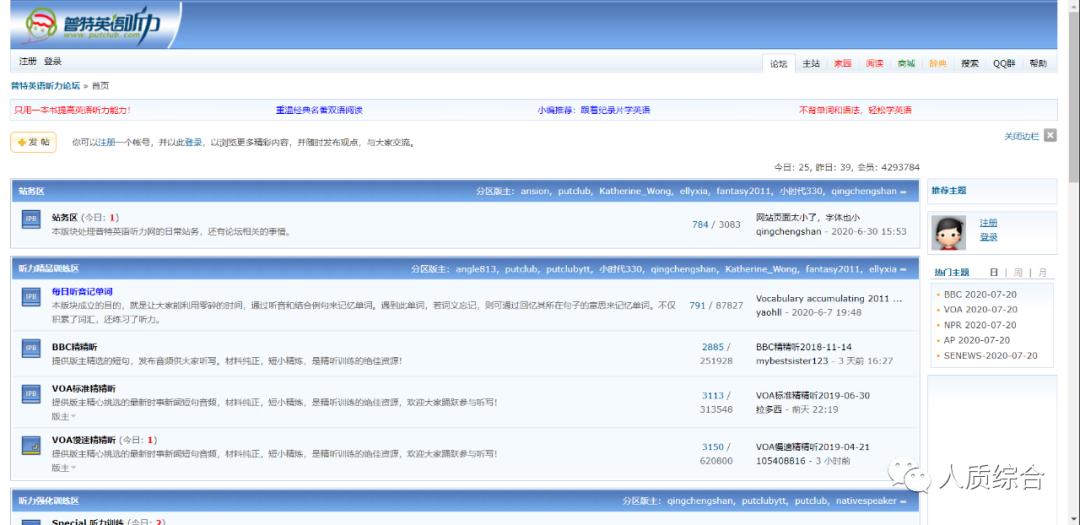Screen dimensions: 1080x525
Task: Click the forum icon beside 每日听音记单词
Action: [x=31, y=297]
